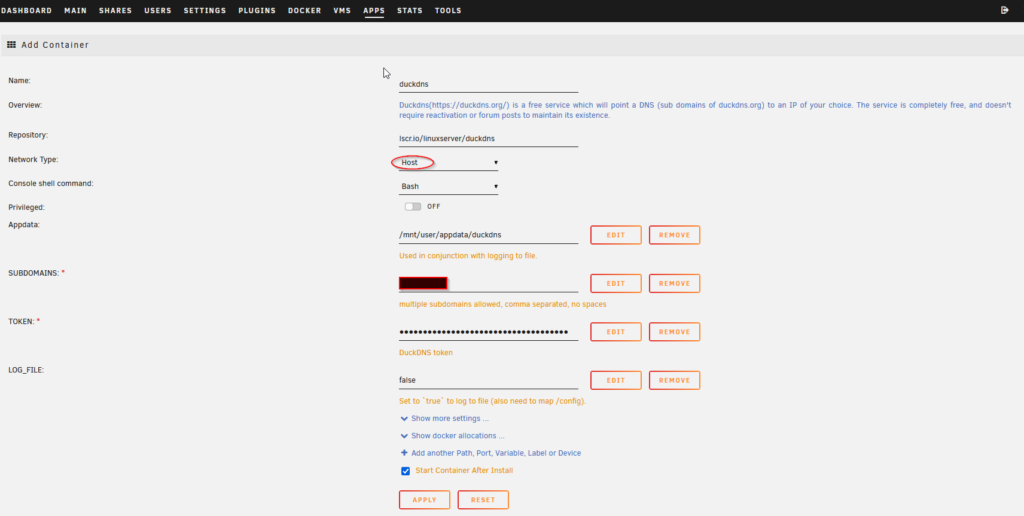Click the Name input field

pos(488,85)
